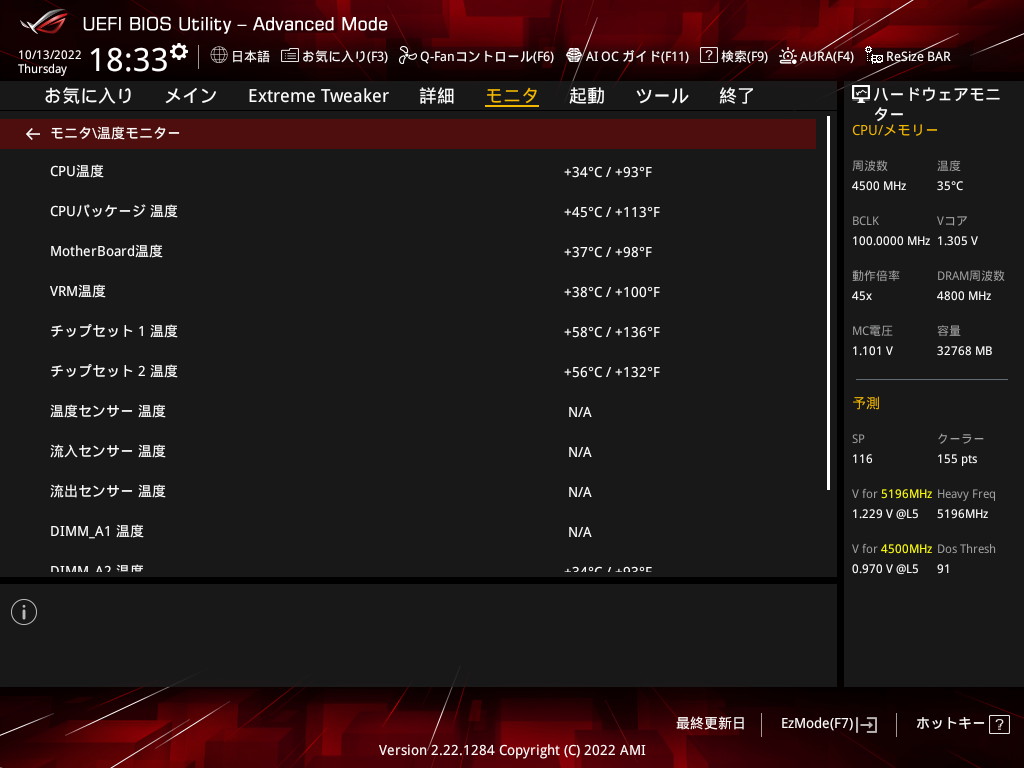Click お気に入り(F3) label
Viewport: 1024px width, 768px height.
point(345,56)
